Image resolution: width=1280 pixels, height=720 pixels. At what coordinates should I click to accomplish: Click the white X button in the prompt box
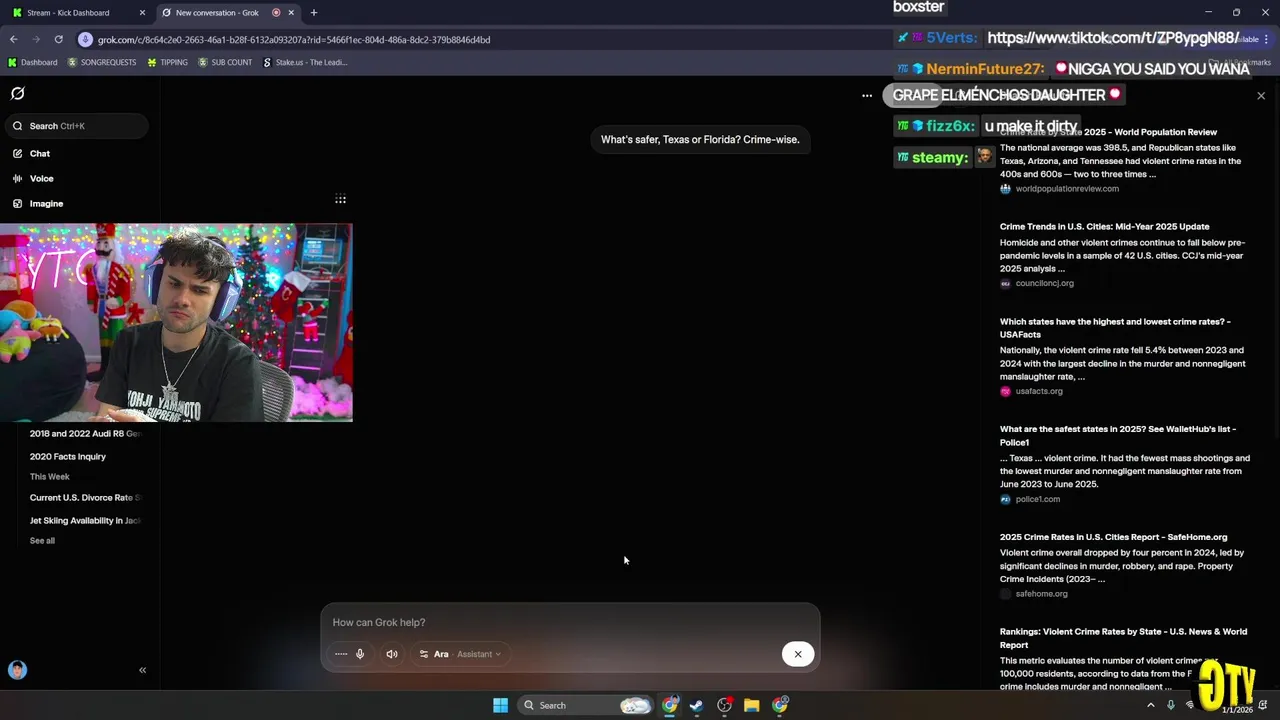(798, 654)
